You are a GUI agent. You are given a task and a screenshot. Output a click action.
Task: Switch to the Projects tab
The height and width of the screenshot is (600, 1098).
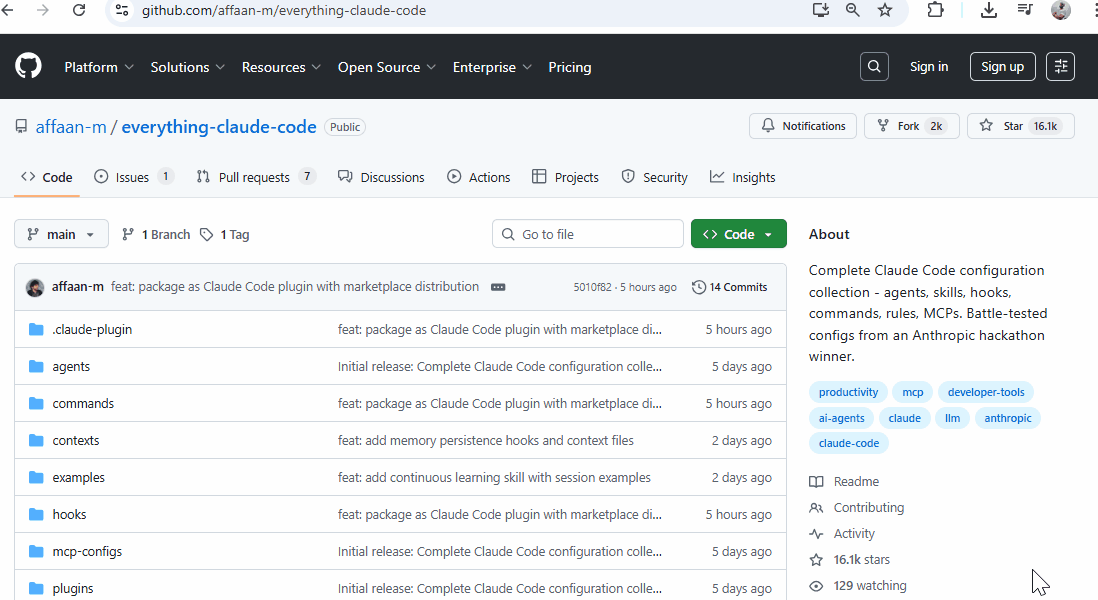point(565,177)
